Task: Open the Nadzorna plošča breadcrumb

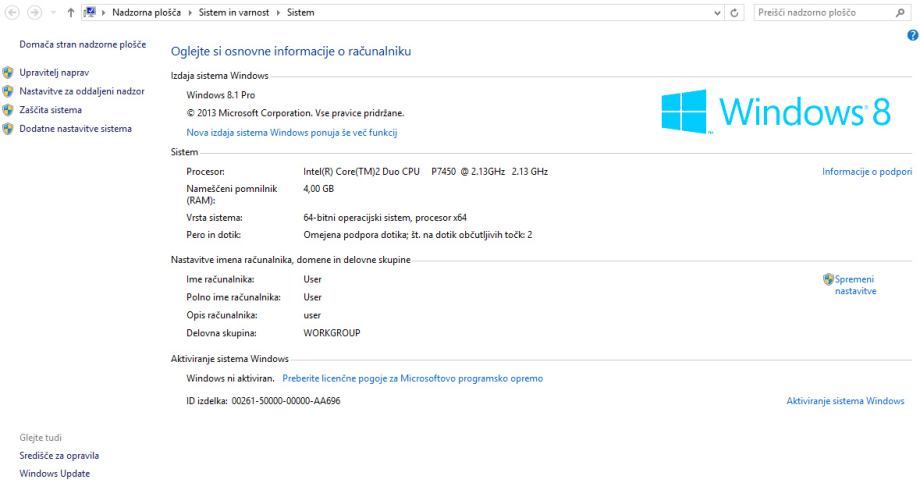Action: 147,12
